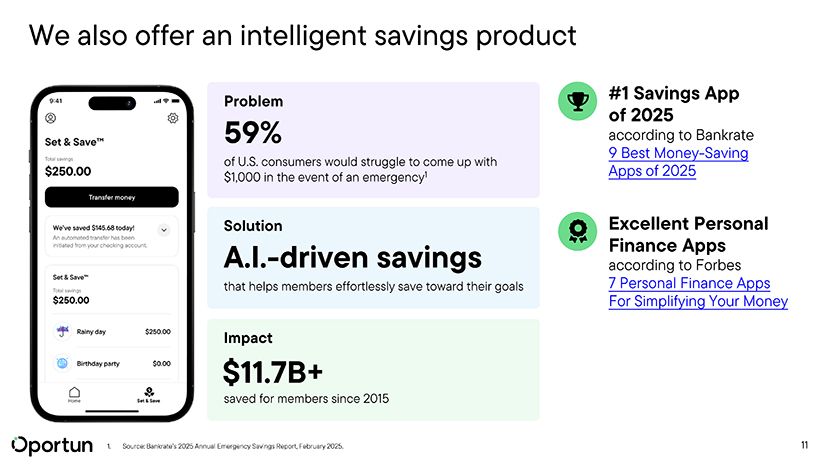Screen dimensions: 820x461
Task: Click the slide title heading text
Action: pyautogui.click(x=303, y=36)
